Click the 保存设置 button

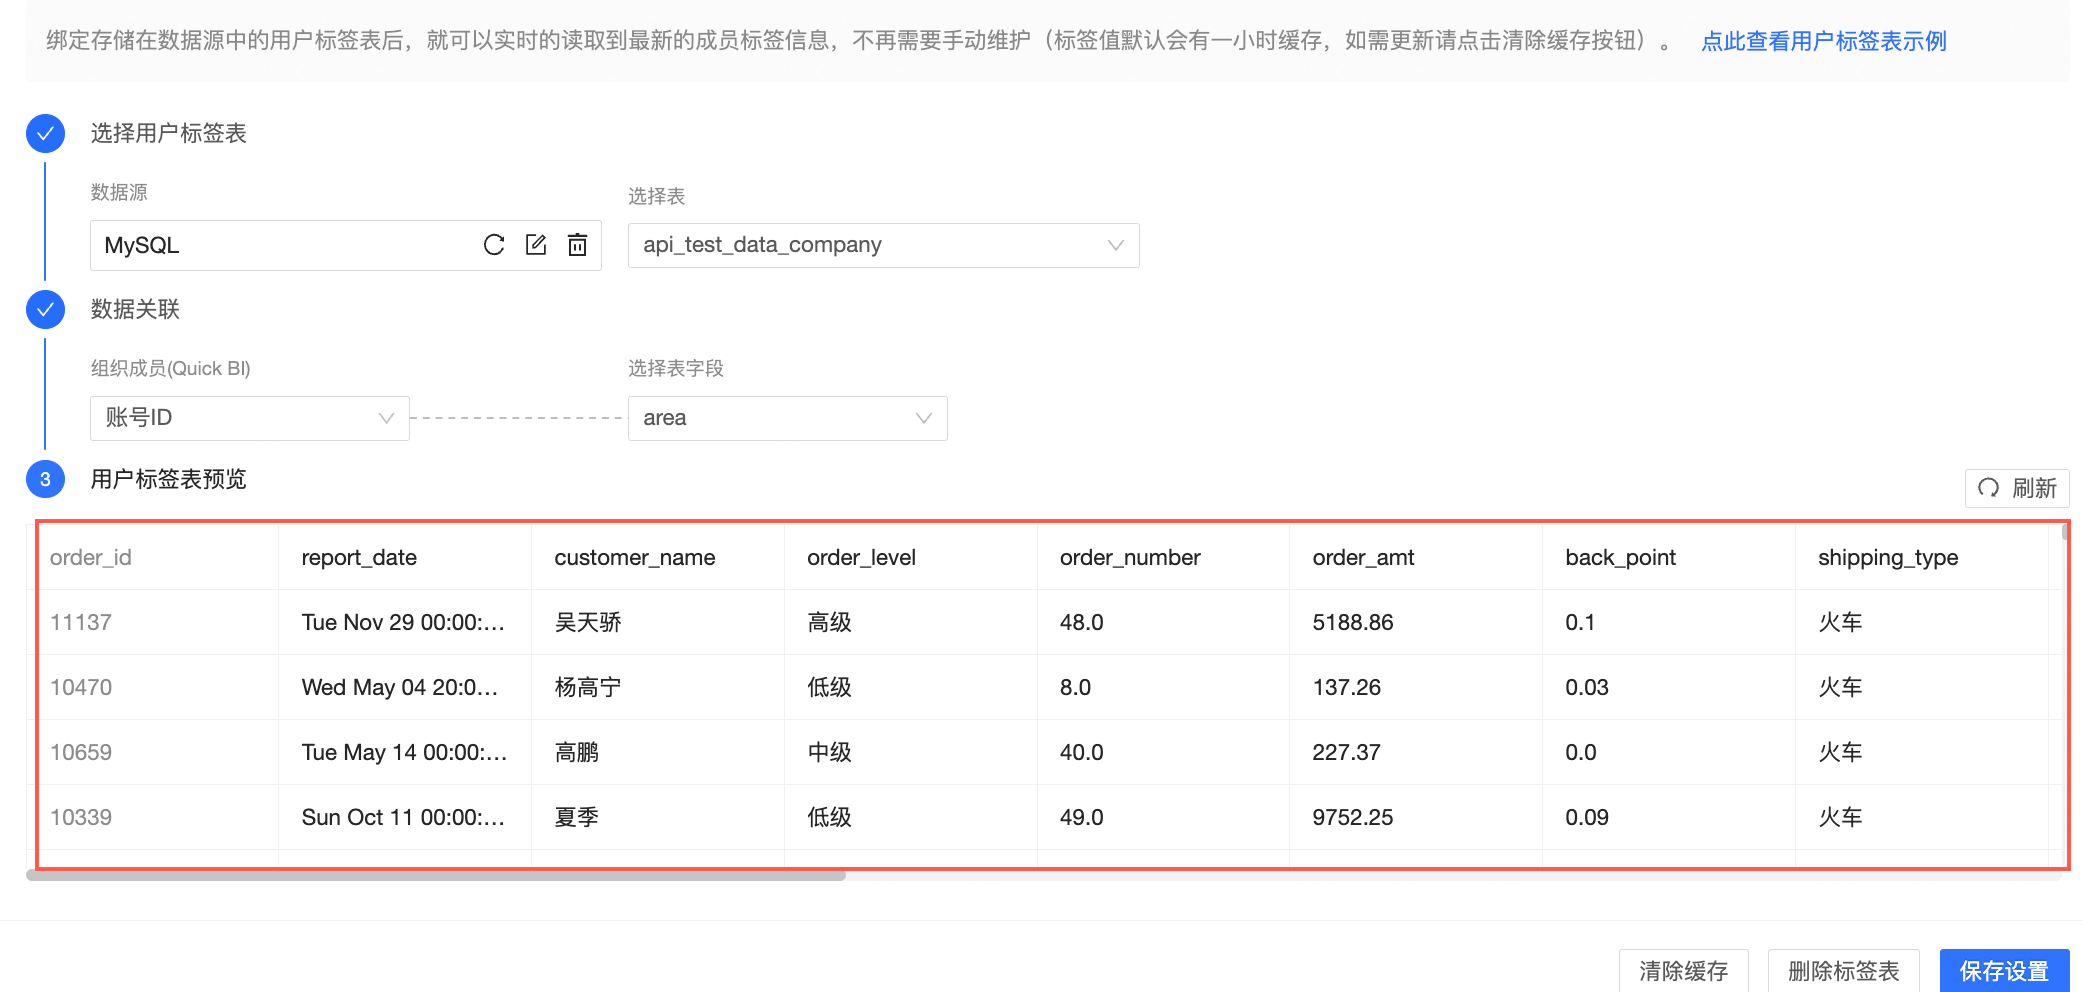[2004, 970]
